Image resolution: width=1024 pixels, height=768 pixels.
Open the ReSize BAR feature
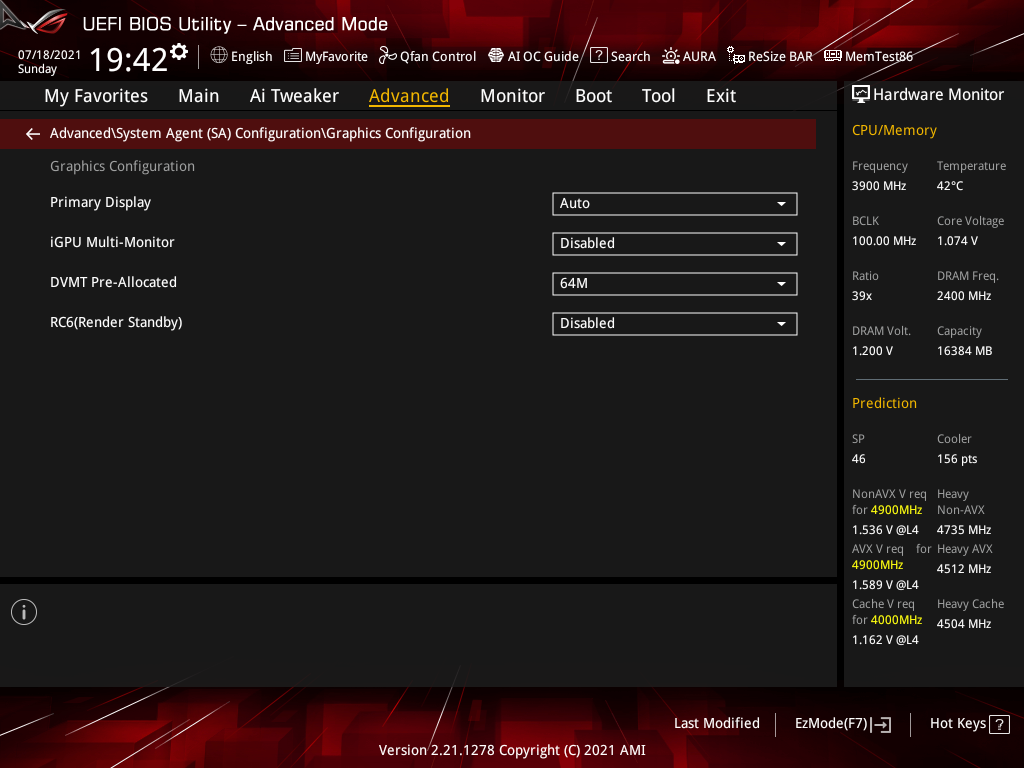769,56
